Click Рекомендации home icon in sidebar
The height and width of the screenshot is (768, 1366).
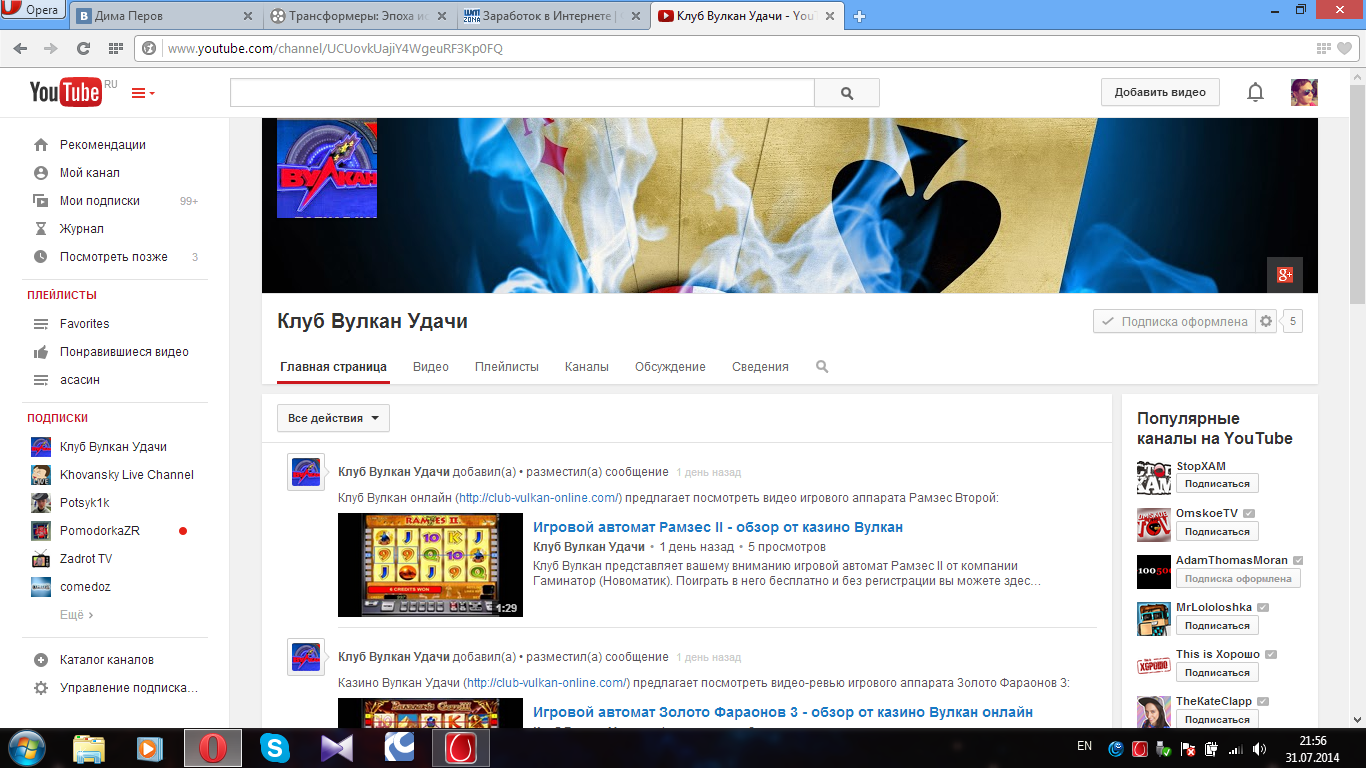coord(41,144)
